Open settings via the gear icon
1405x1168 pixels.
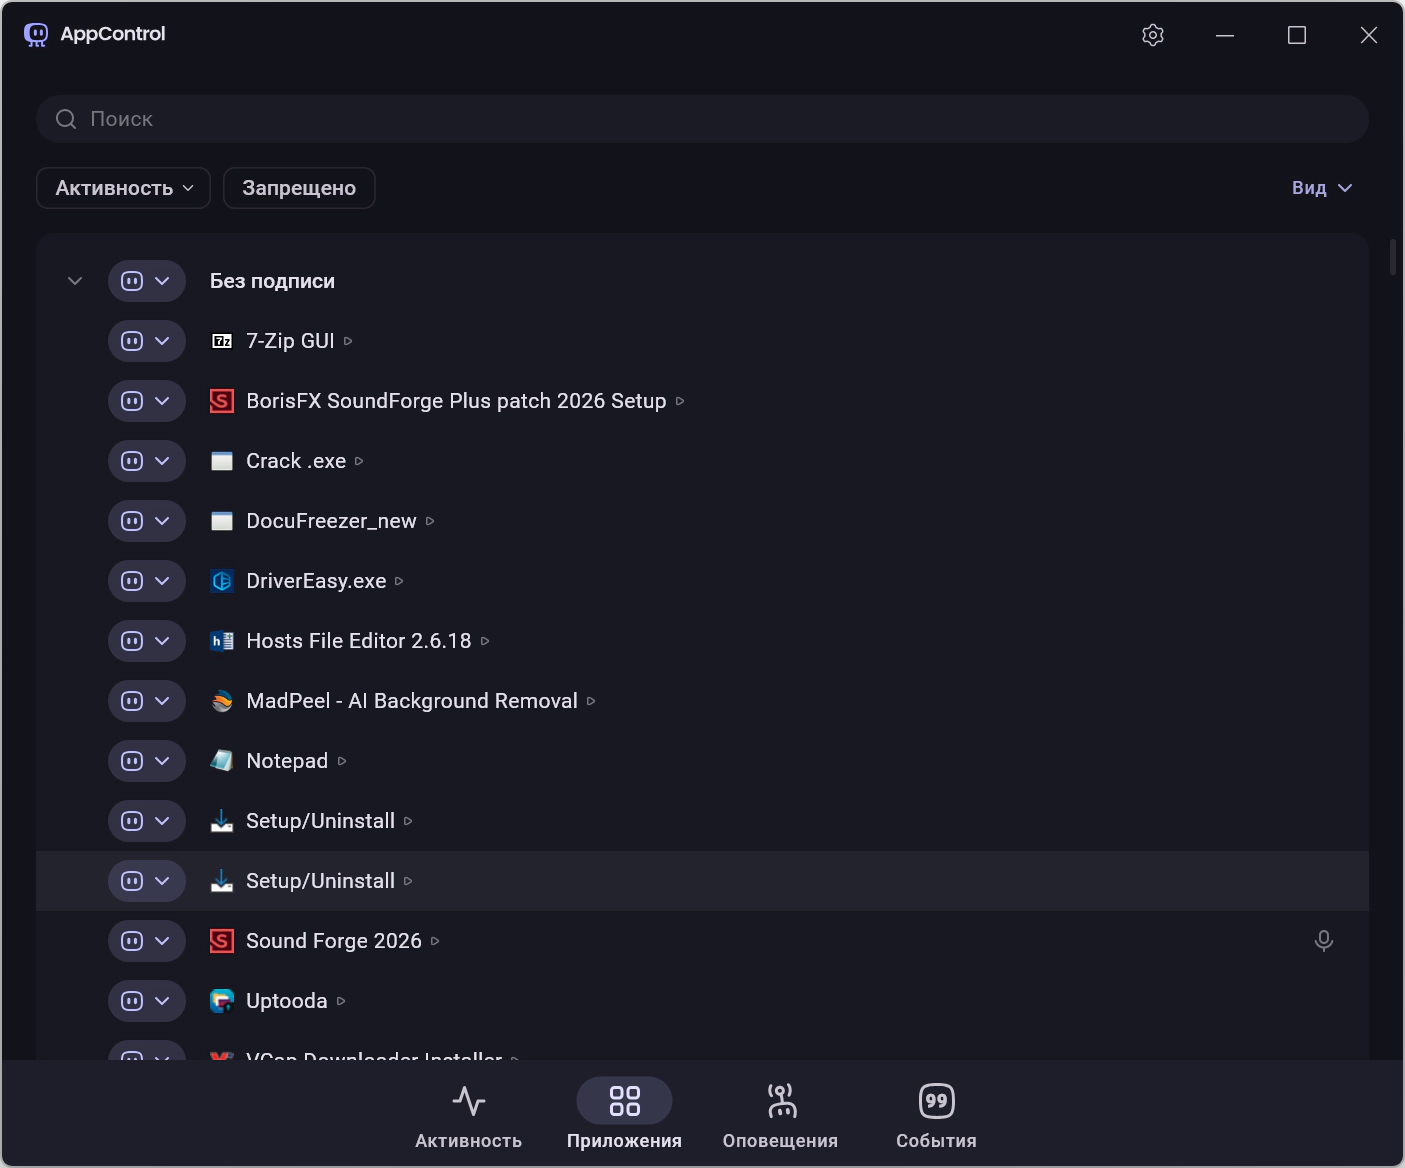tap(1153, 35)
